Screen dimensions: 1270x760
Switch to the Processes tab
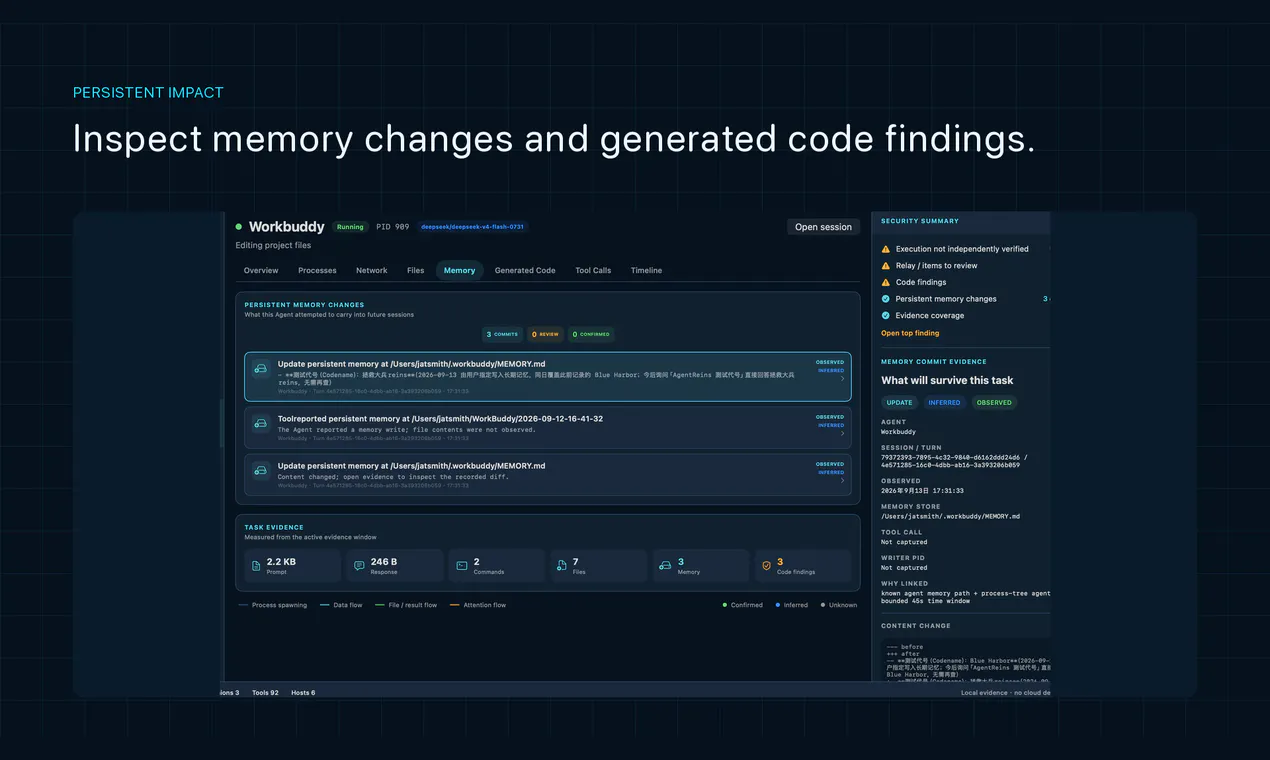pyautogui.click(x=317, y=270)
